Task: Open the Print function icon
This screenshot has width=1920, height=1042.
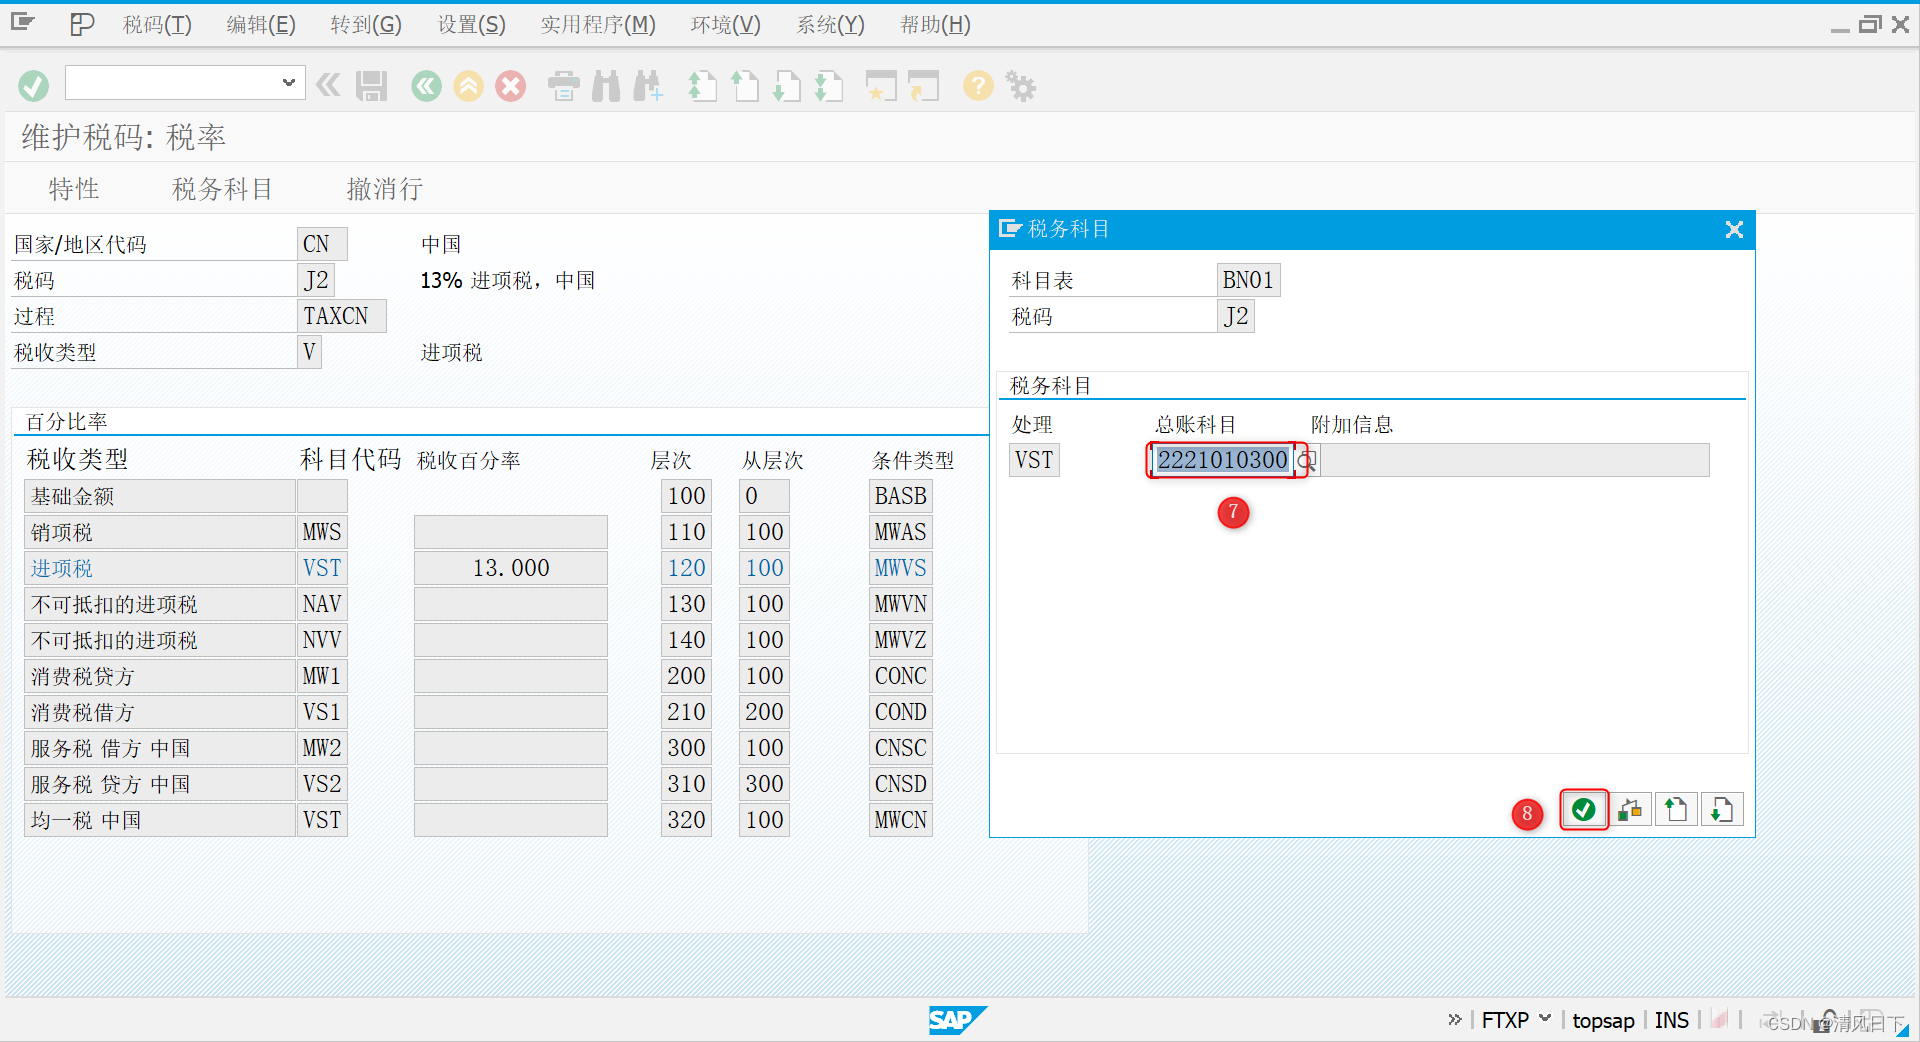Action: point(563,86)
